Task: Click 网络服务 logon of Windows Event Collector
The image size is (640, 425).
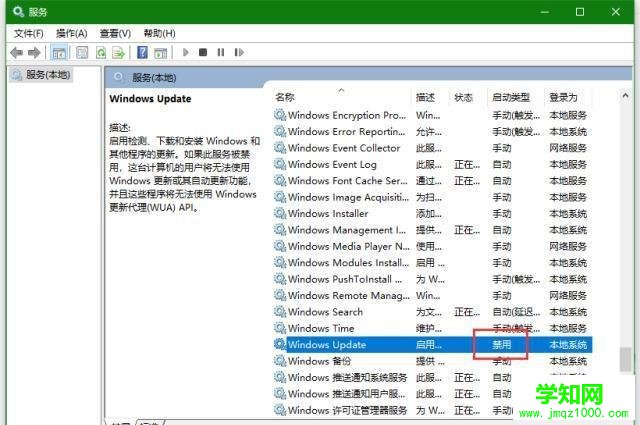Action: (x=568, y=148)
